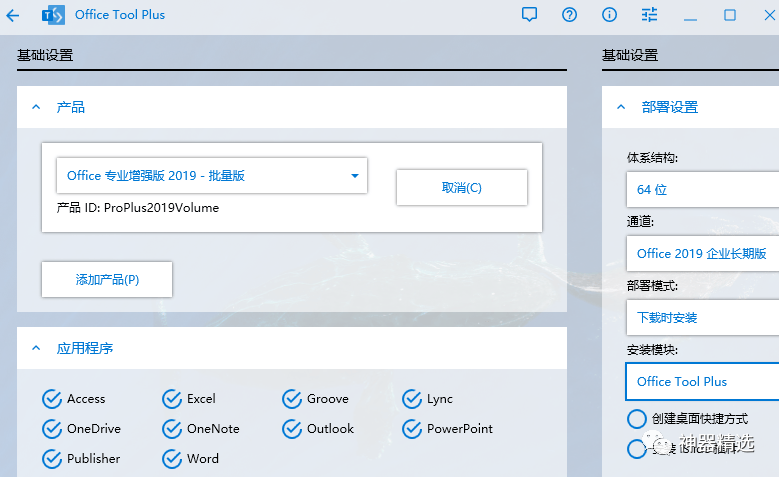Click the 添加产品(P) button
The width and height of the screenshot is (779, 477).
click(107, 279)
